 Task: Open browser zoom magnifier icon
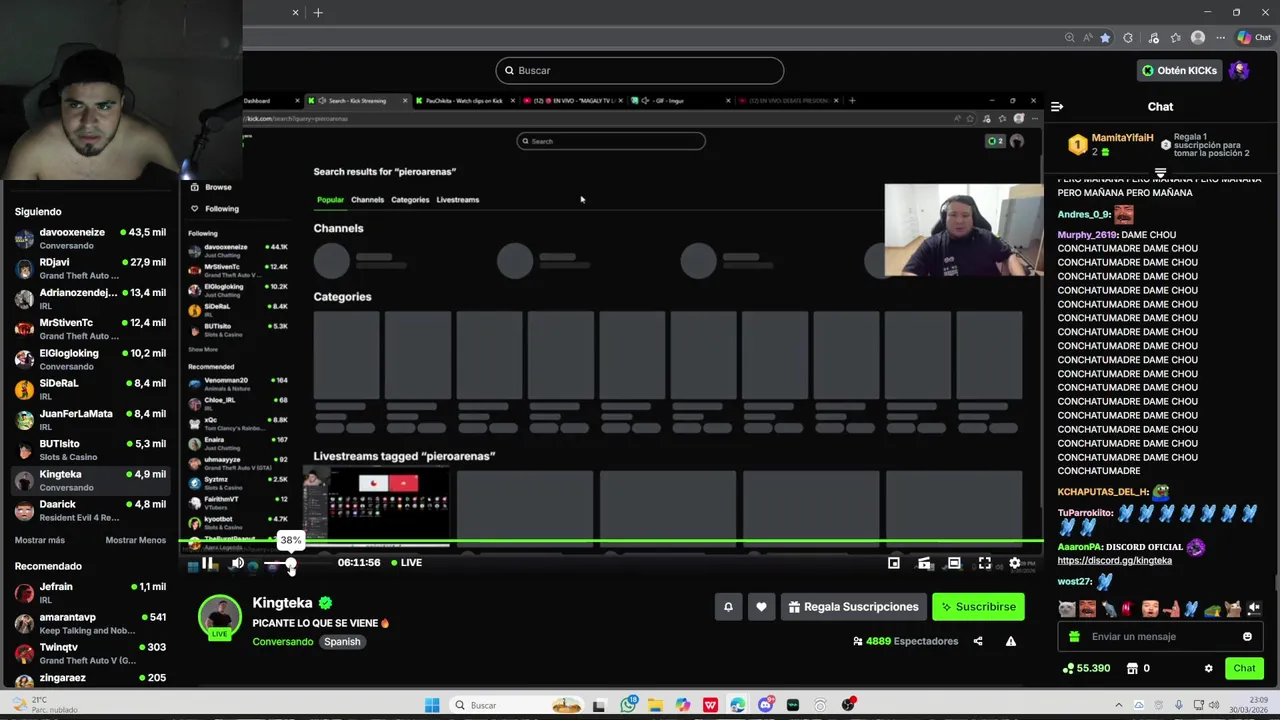click(x=1070, y=38)
